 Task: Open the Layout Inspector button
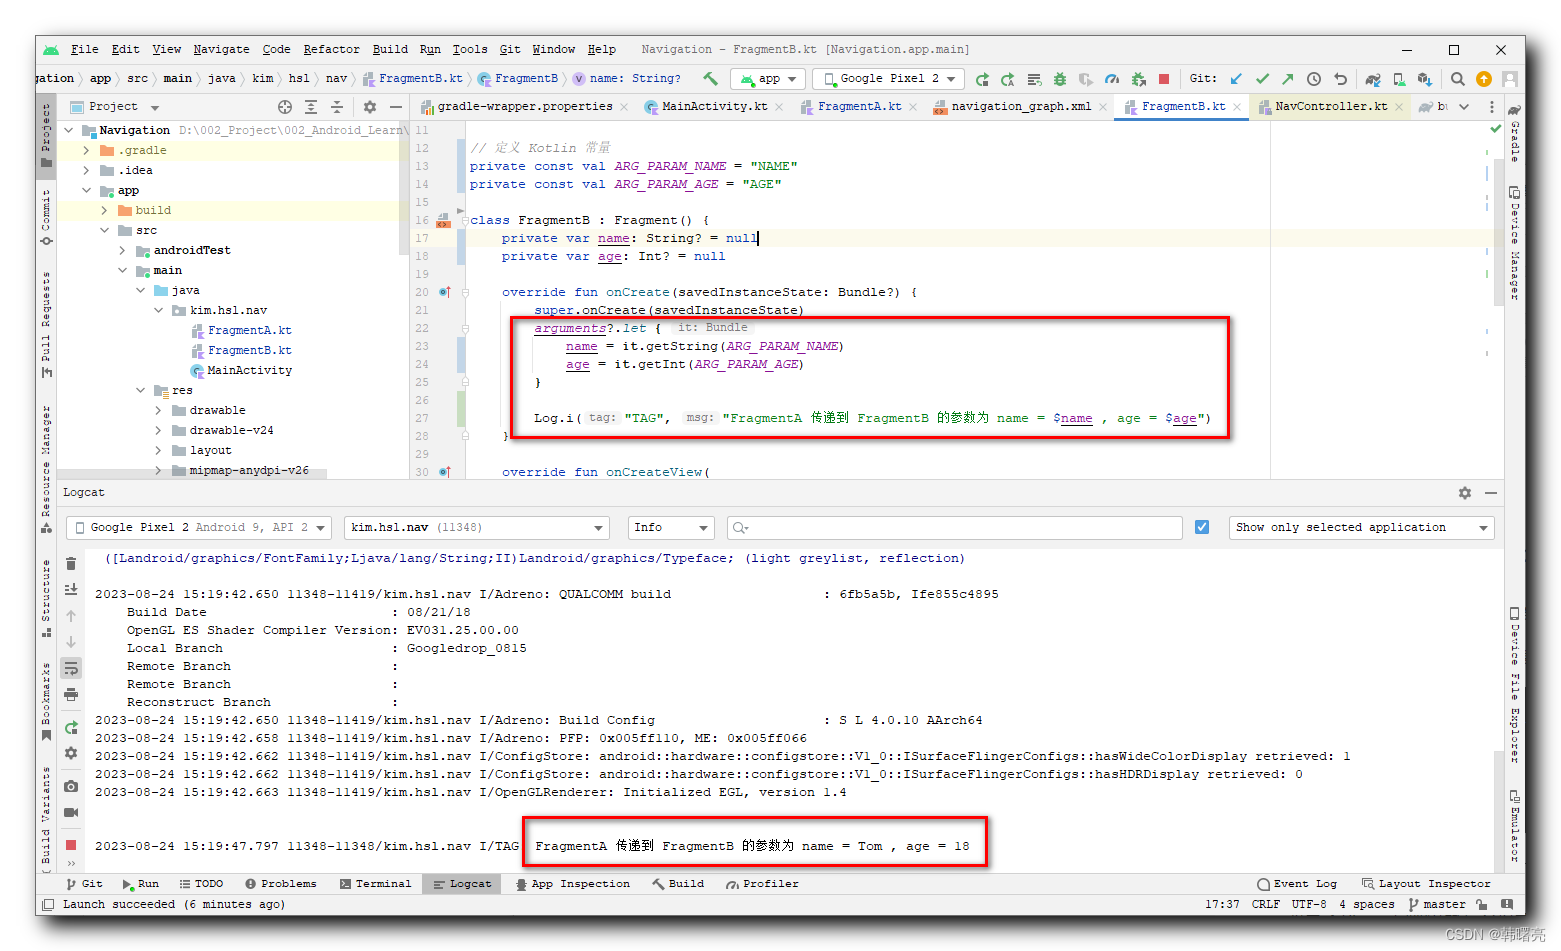1426,884
